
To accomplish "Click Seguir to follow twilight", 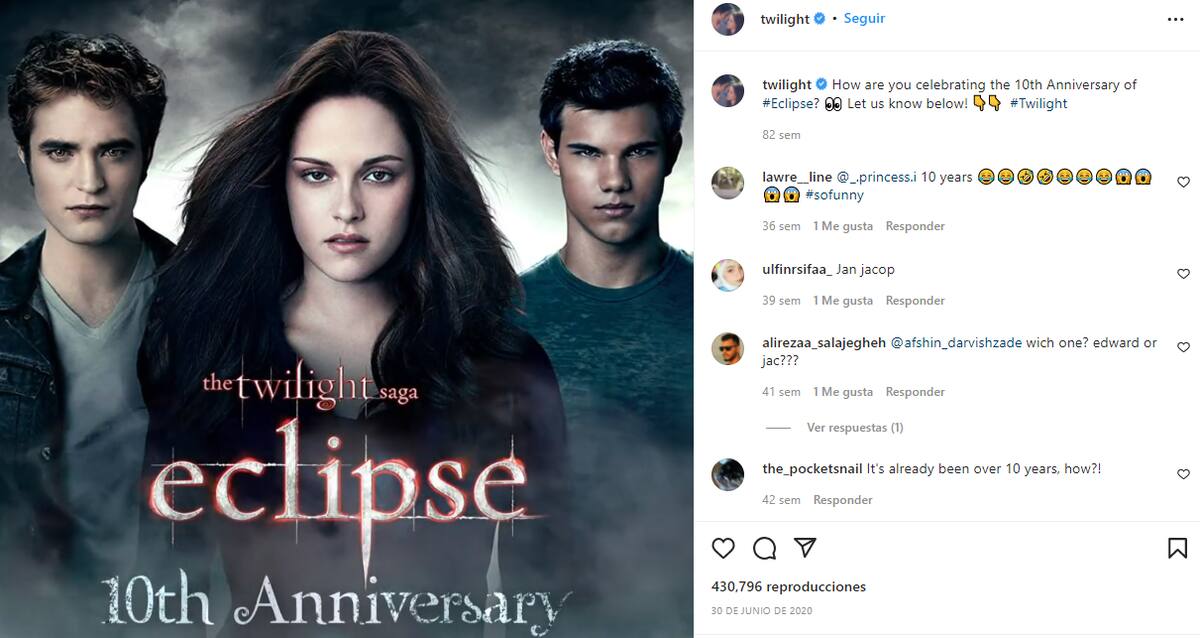I will click(864, 18).
